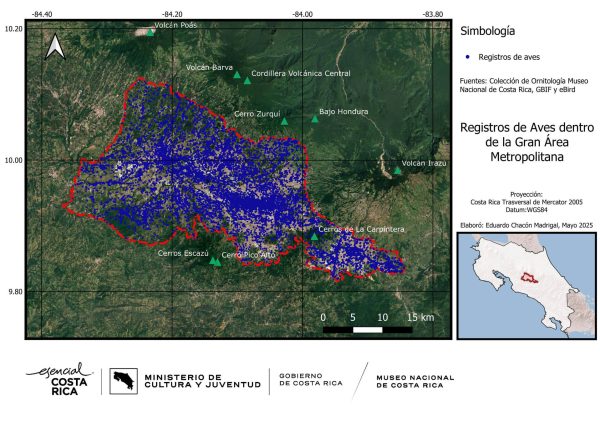Click the Cerro Zurquí triangle marker

(x=284, y=121)
